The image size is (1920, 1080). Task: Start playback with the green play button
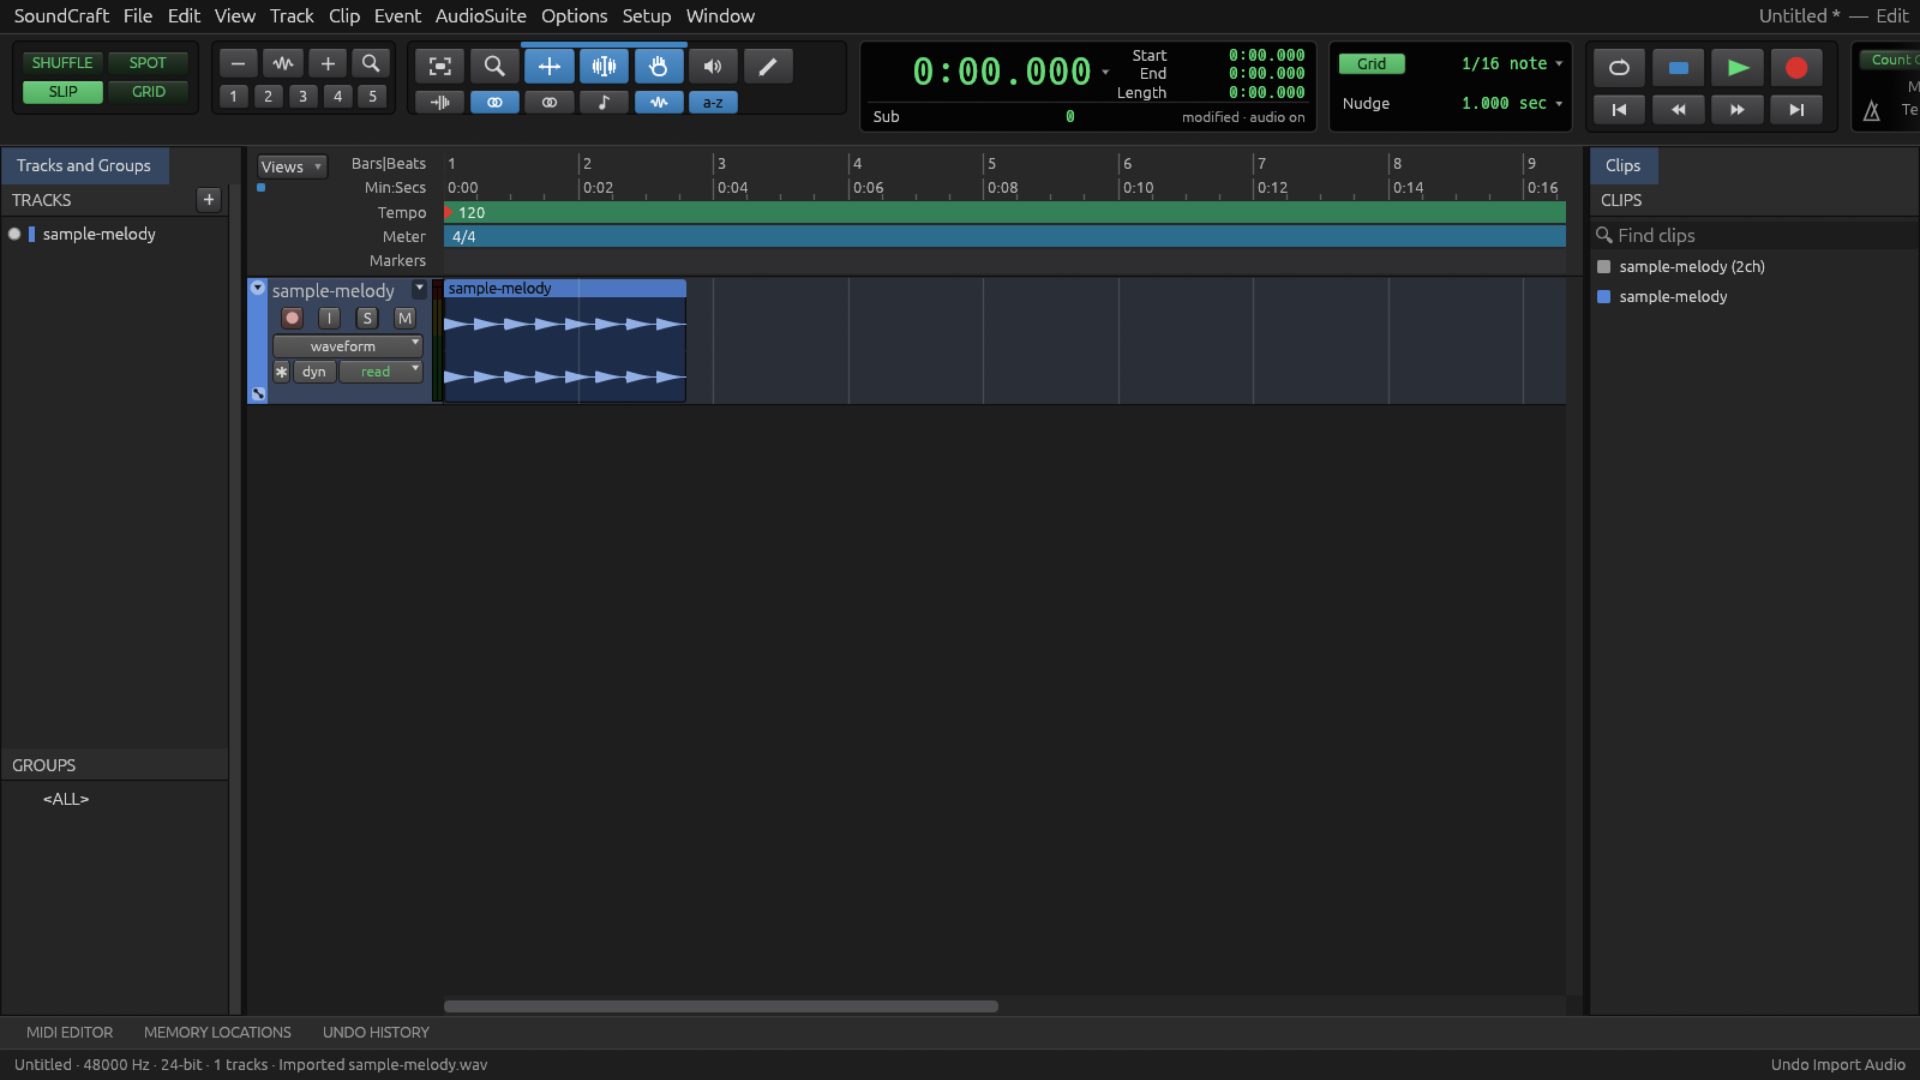(x=1737, y=67)
